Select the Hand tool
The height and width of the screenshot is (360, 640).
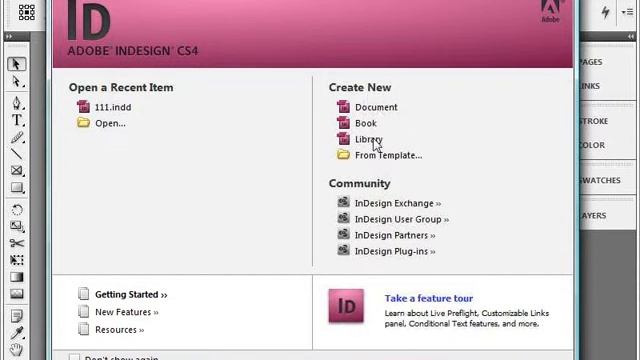[x=16, y=350]
